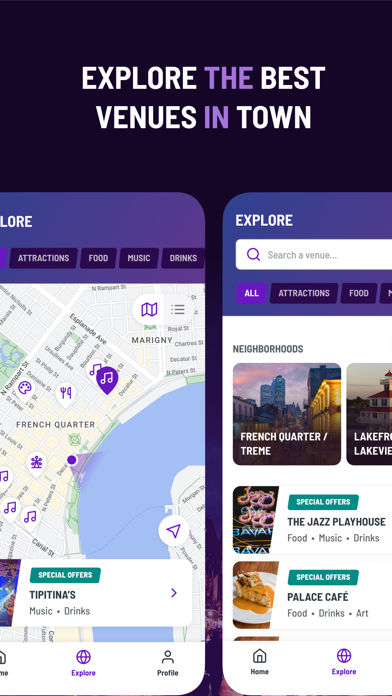392x696 pixels.
Task: Tap the current location purple dot
Action: [72, 460]
